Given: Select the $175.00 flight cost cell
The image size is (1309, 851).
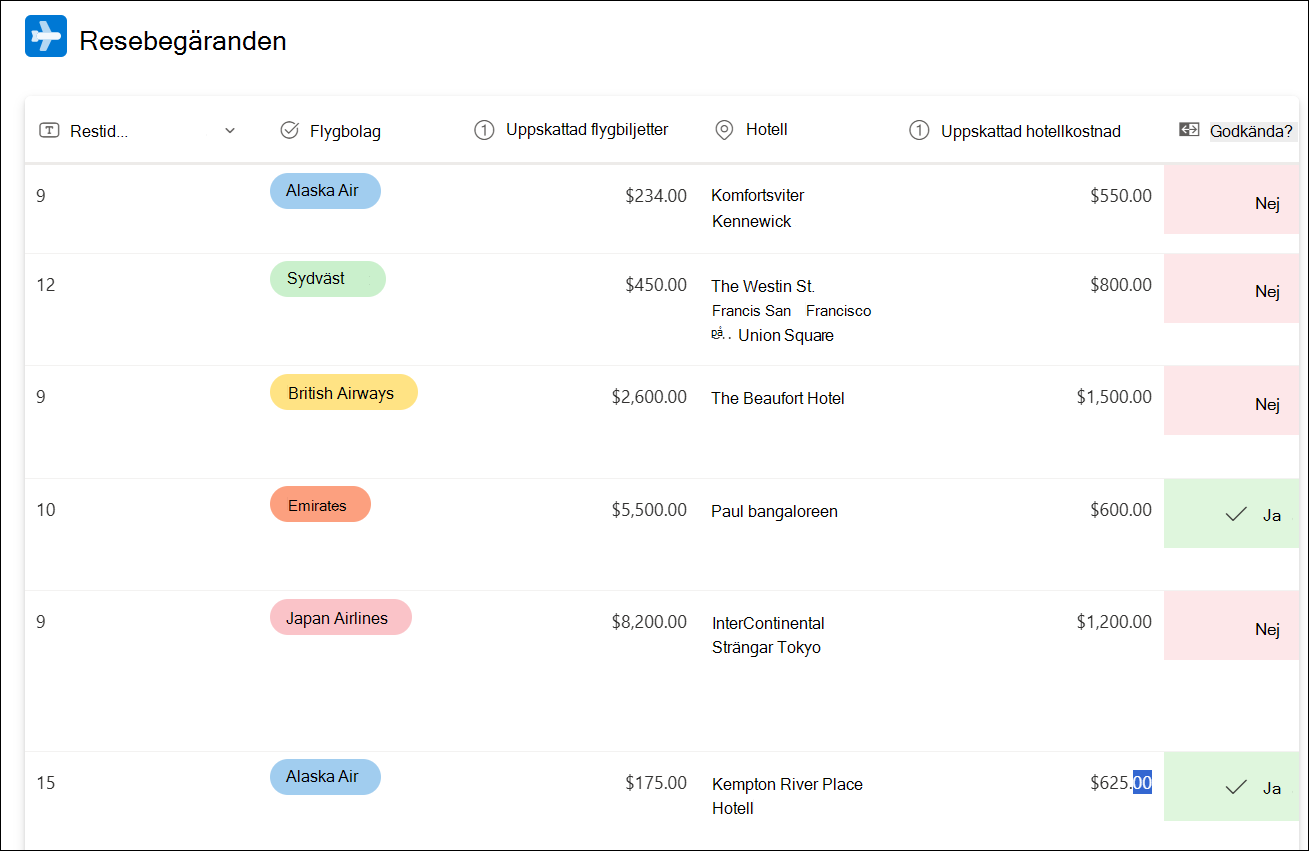Looking at the screenshot, I should point(656,783).
